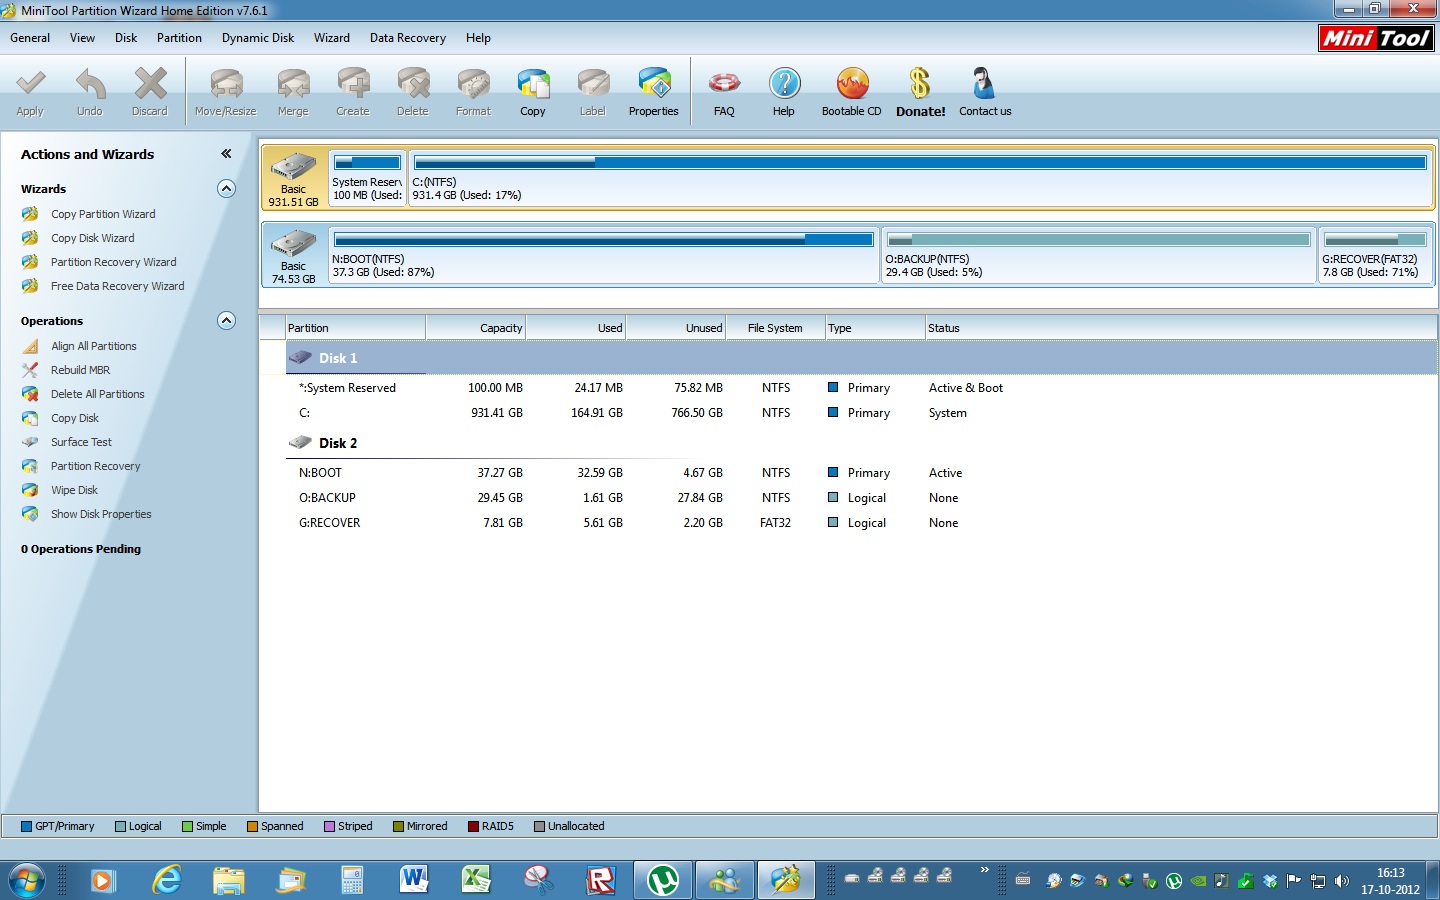The height and width of the screenshot is (900, 1440).
Task: Click the Create partition icon
Action: point(353,84)
